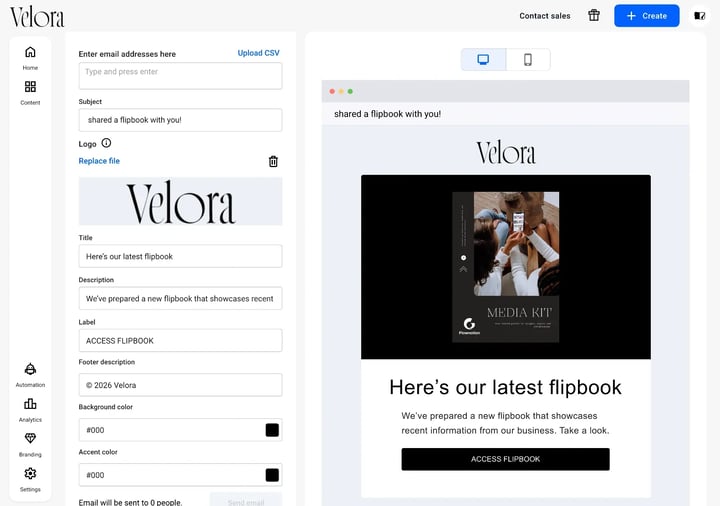Open the Background color black swatch
Screen dimensions: 720x506
pos(272,430)
